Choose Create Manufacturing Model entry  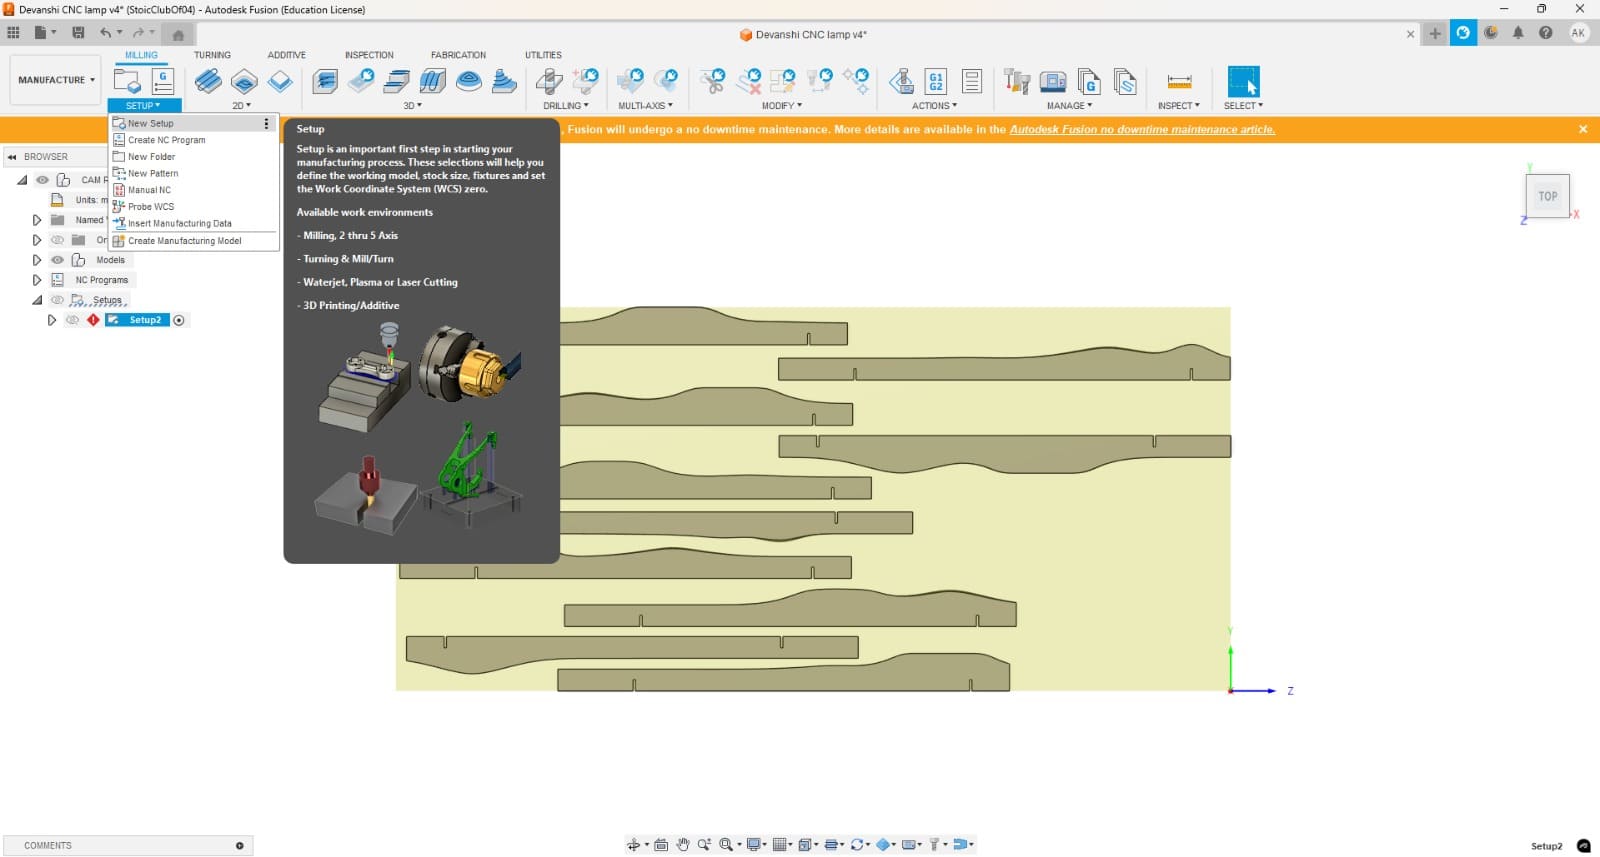[192, 241]
